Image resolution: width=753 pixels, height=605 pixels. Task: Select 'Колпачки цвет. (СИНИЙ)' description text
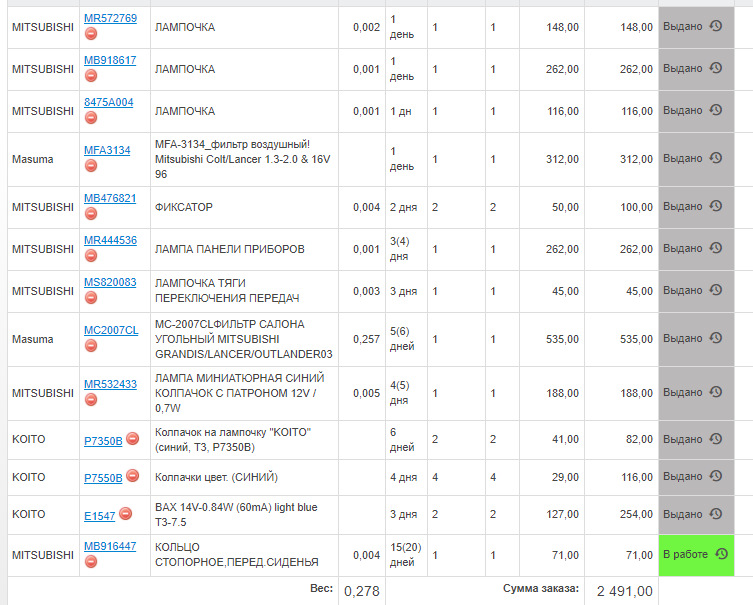click(216, 477)
